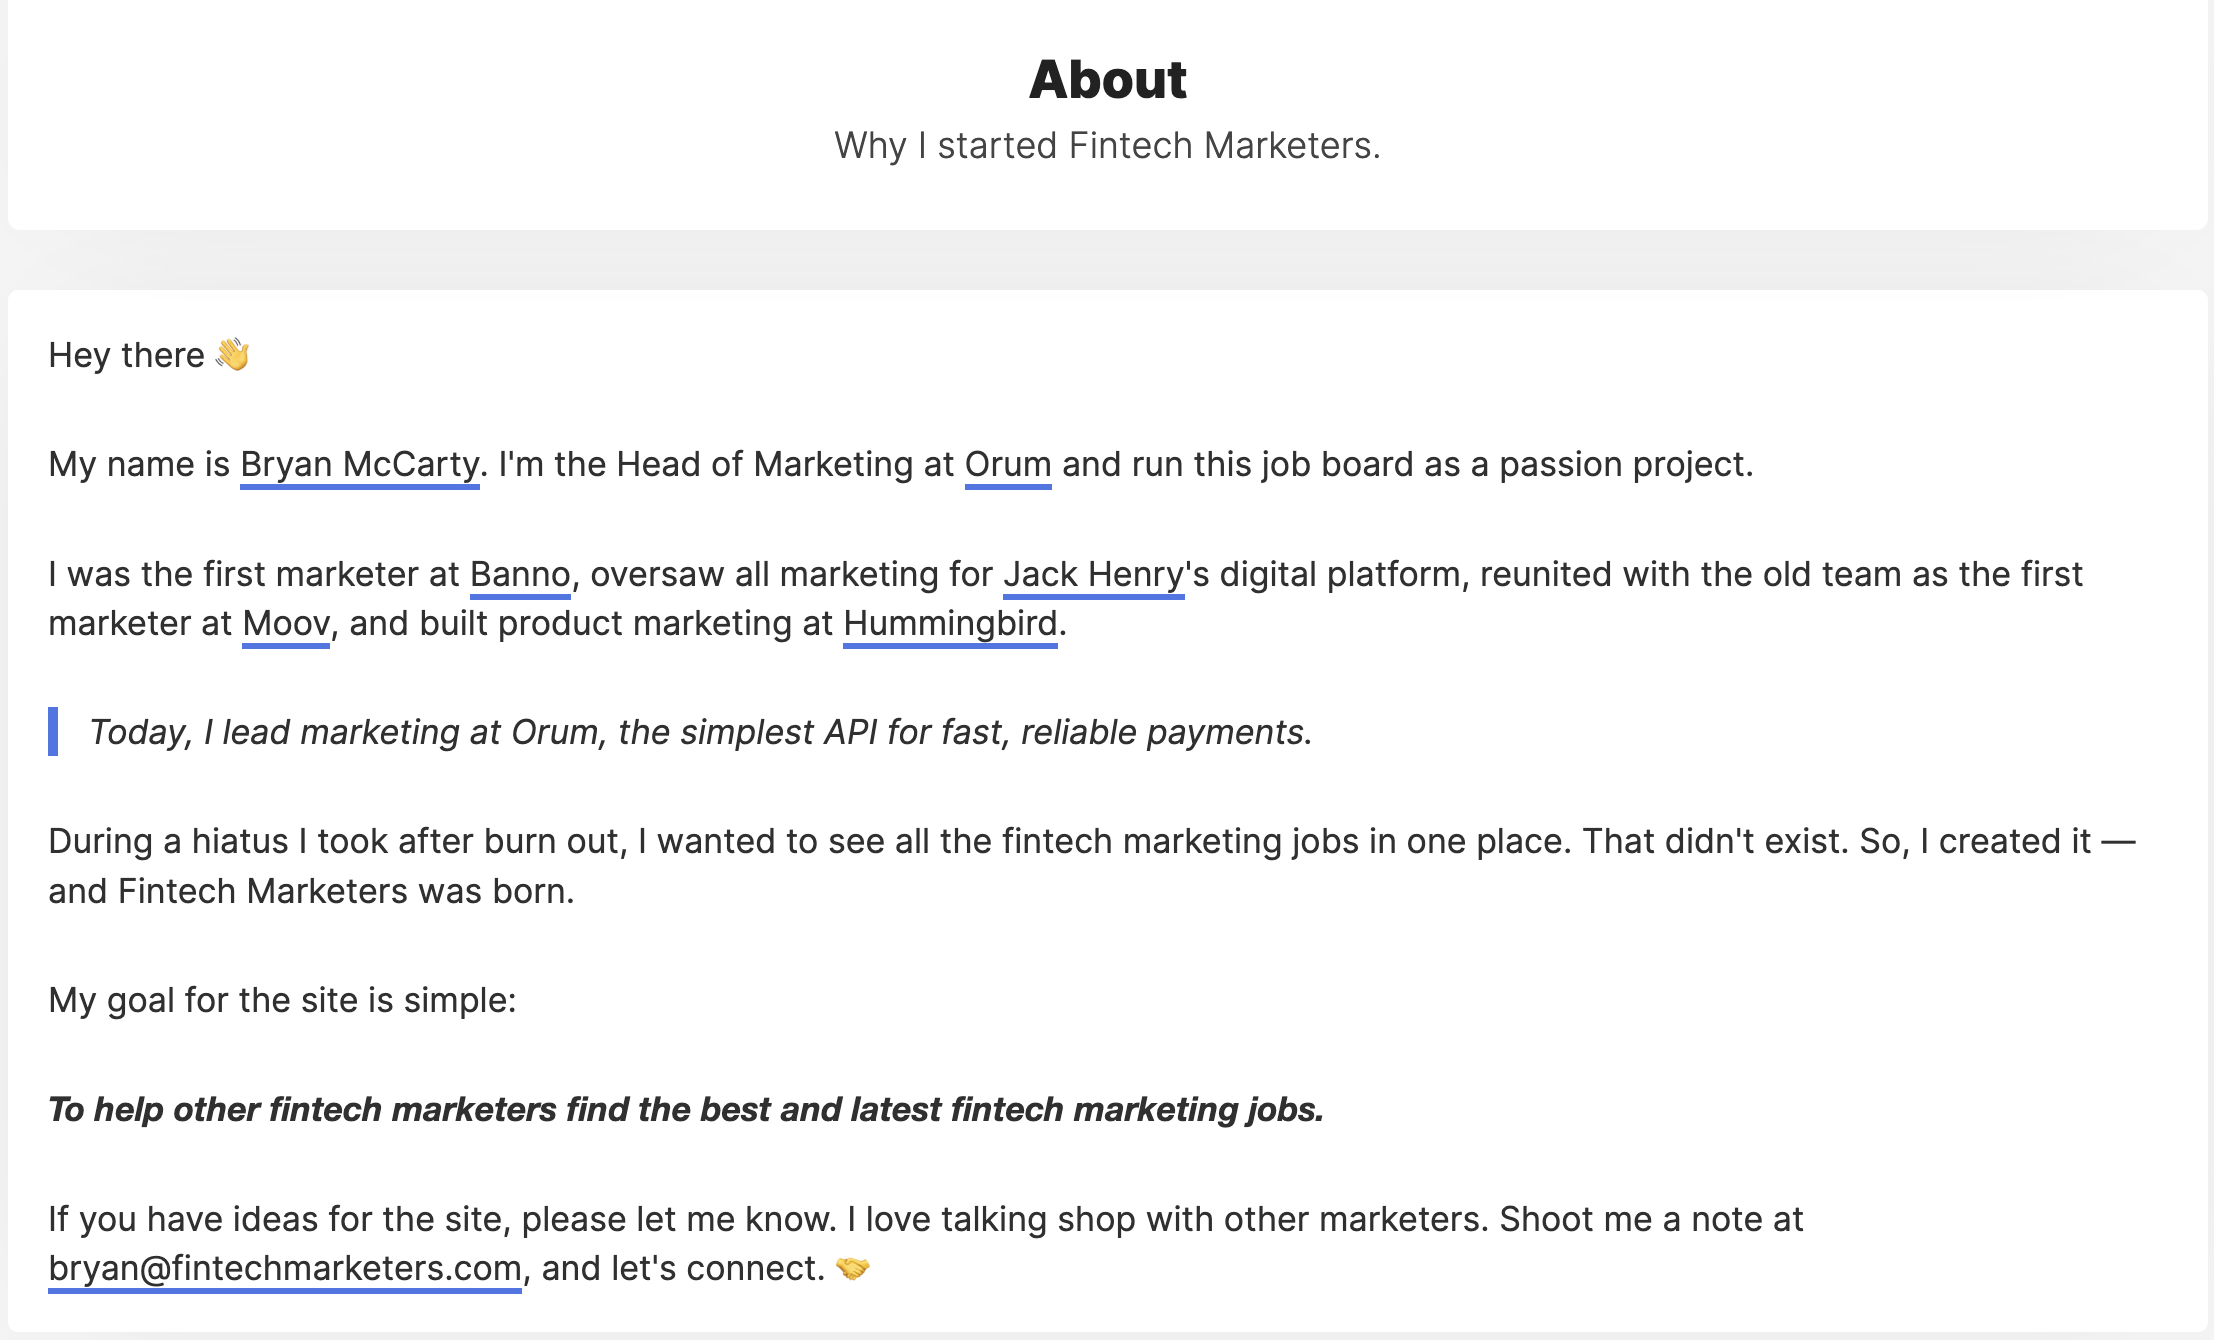Viewport: 2214px width, 1340px height.
Task: Click the italic 'Today, I lead marketing' quote
Action: [700, 733]
